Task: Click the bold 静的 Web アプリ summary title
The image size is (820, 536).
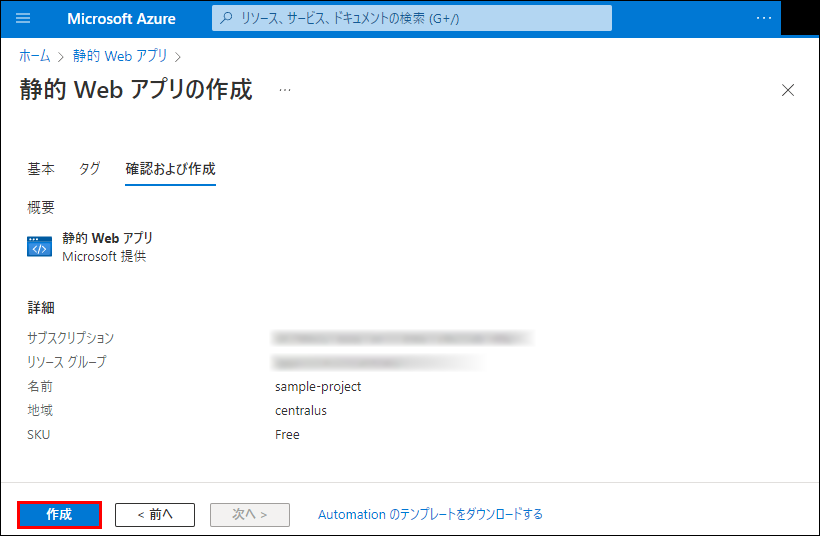Action: [x=107, y=238]
